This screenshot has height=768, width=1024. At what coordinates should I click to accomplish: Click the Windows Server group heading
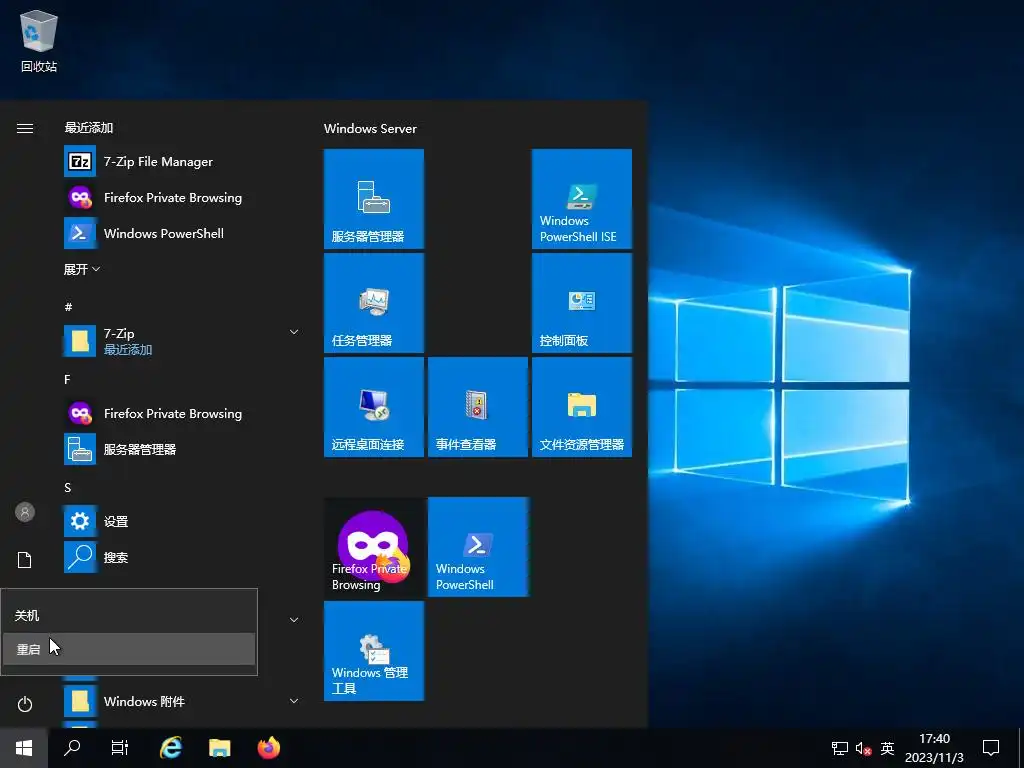point(370,129)
